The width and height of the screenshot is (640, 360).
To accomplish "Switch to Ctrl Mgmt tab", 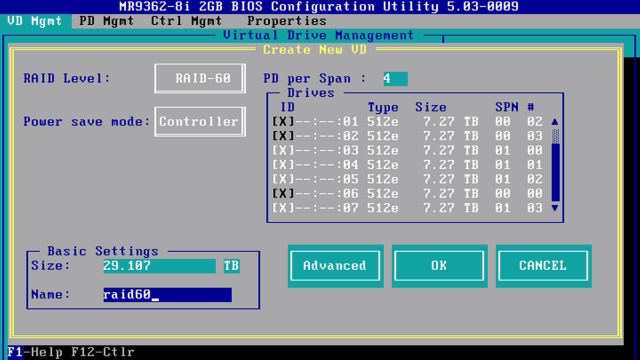I will [187, 21].
